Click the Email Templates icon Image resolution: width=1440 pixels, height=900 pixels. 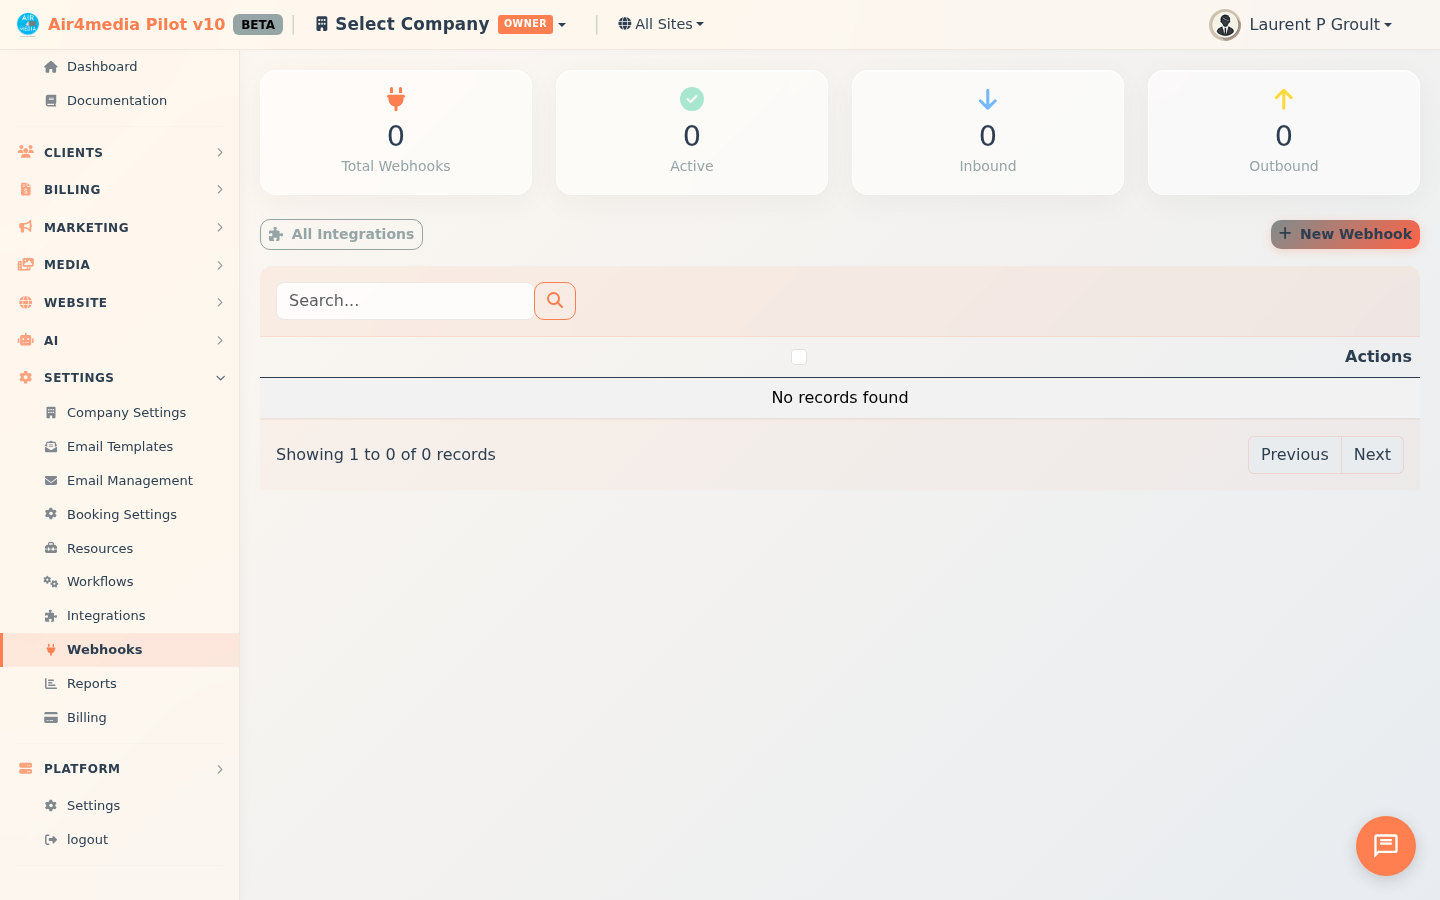tap(50, 446)
